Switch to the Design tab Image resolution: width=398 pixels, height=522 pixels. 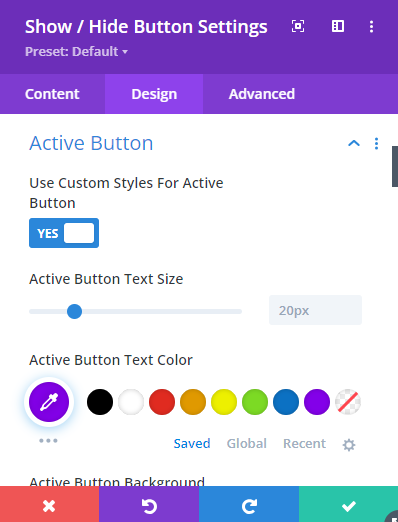tap(154, 94)
